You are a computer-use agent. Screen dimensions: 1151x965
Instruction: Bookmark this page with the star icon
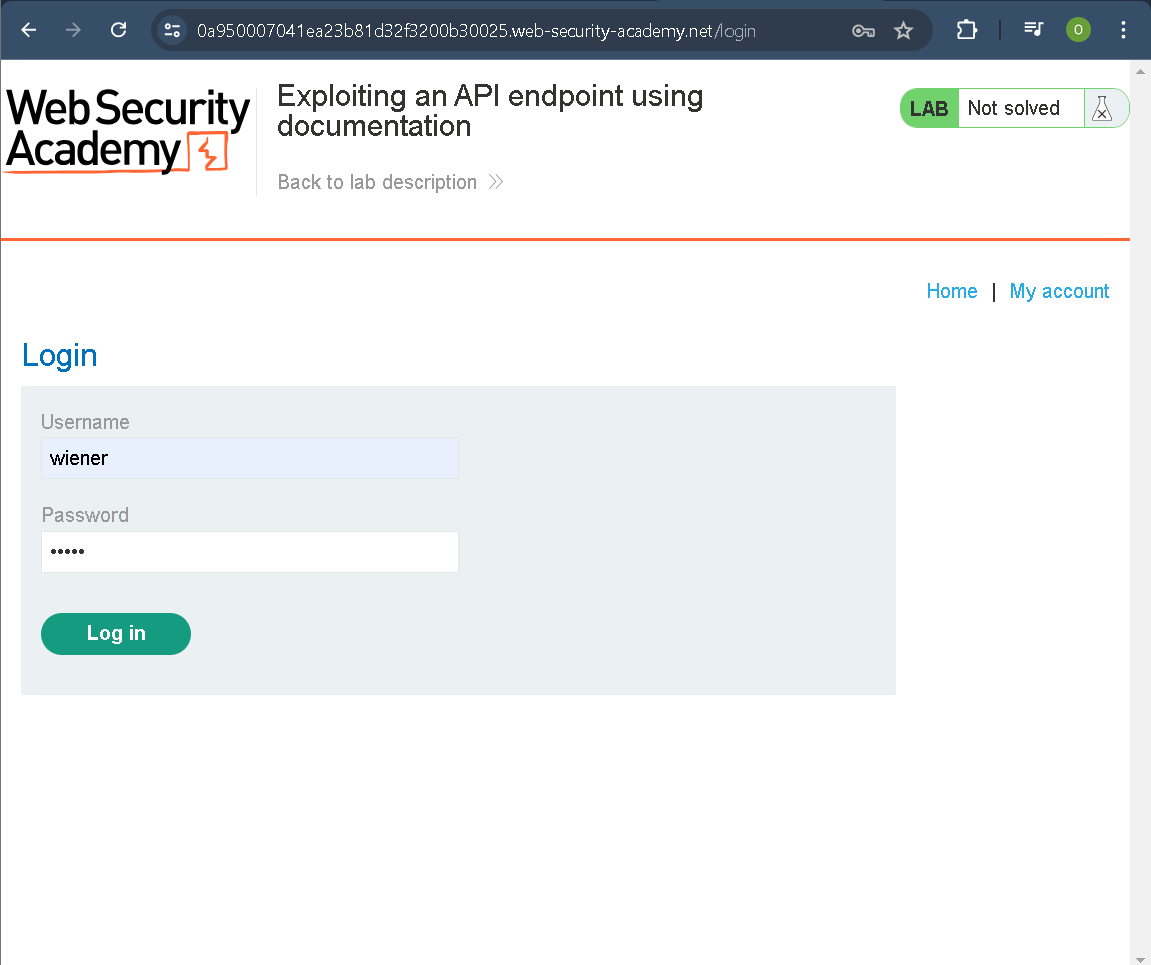click(x=904, y=31)
